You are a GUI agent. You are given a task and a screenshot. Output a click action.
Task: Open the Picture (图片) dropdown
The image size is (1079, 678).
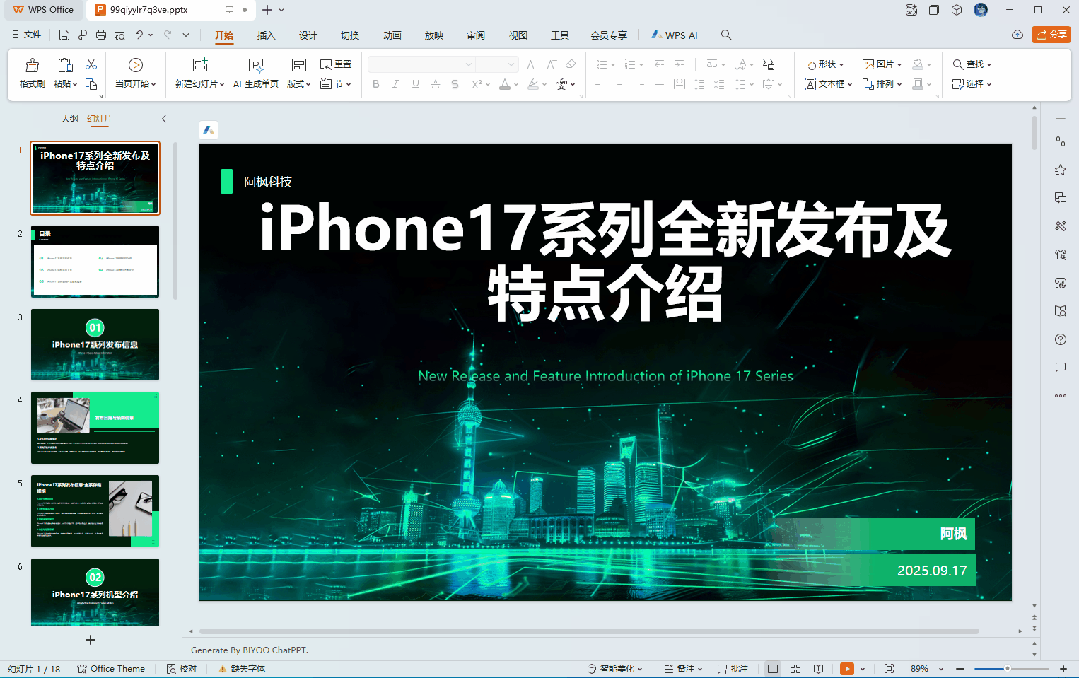[x=882, y=64]
